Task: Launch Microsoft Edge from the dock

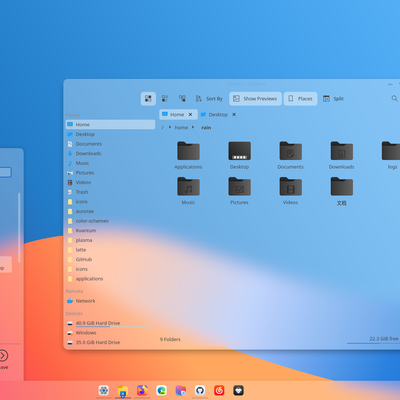Action: [161, 390]
